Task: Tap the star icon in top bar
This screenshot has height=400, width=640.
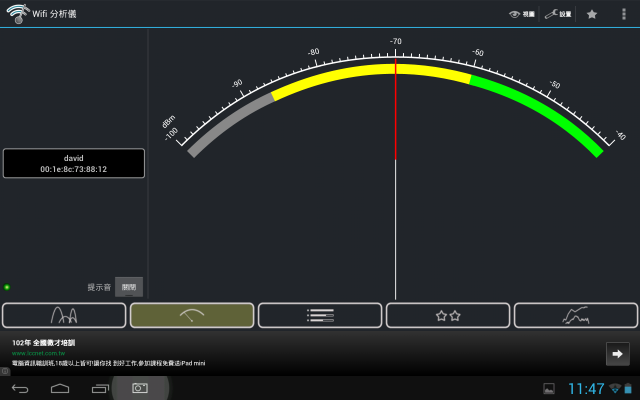Action: (592, 14)
